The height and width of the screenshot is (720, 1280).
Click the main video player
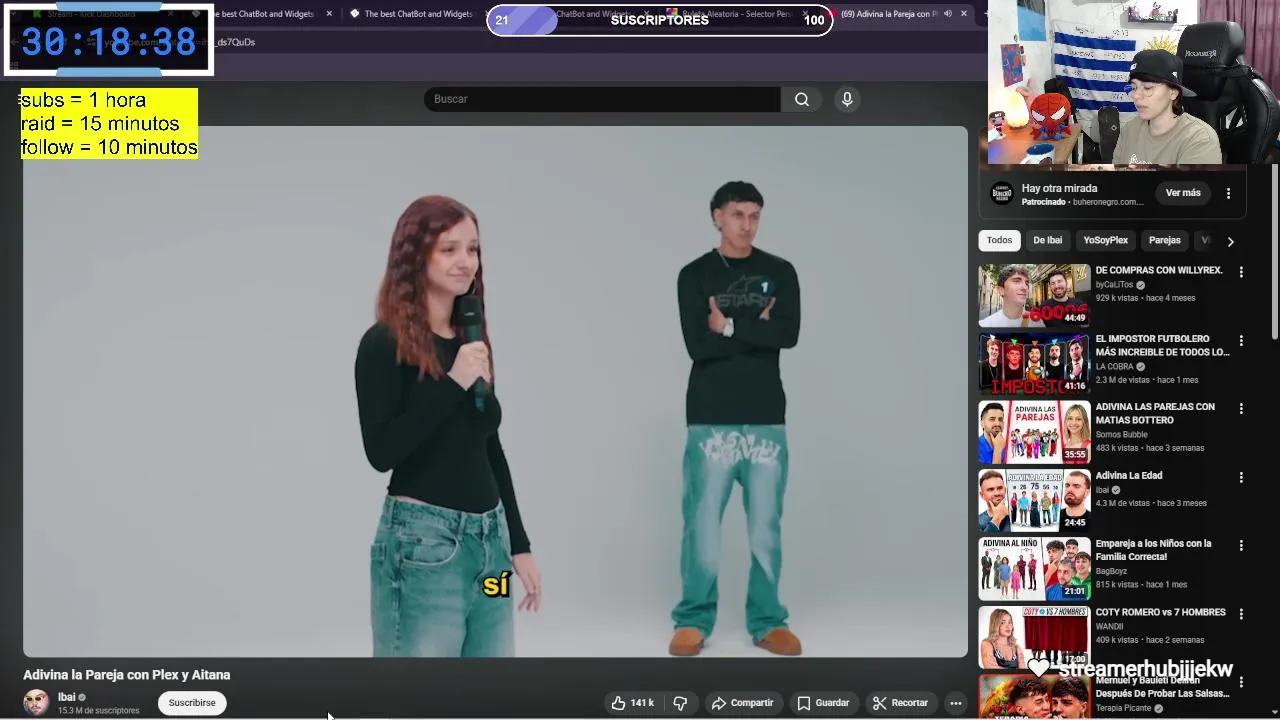pos(495,391)
